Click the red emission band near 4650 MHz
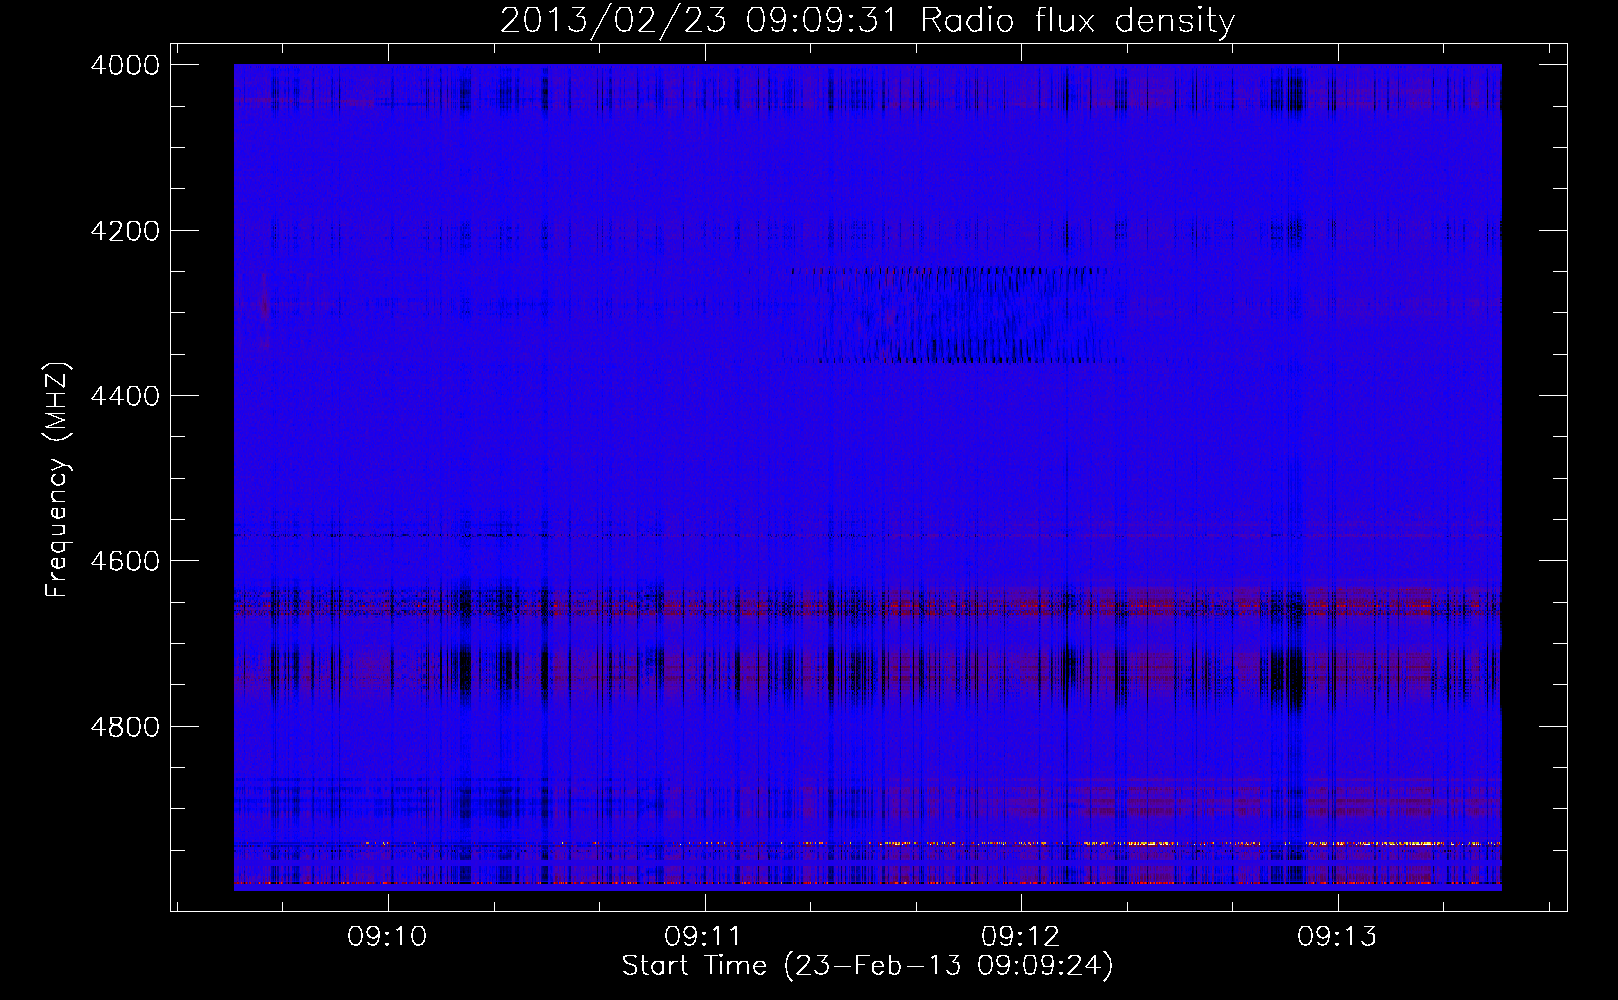This screenshot has height=1000, width=1618. pos(867,604)
